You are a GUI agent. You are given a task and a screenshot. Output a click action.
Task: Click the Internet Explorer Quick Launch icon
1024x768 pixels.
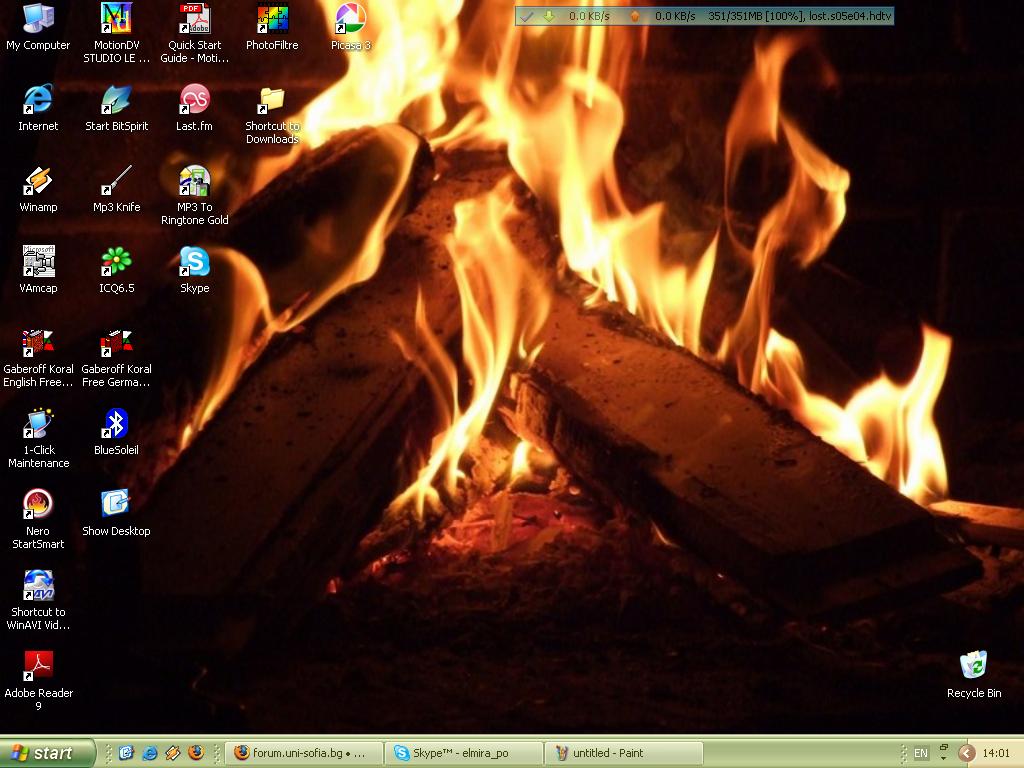(x=150, y=753)
